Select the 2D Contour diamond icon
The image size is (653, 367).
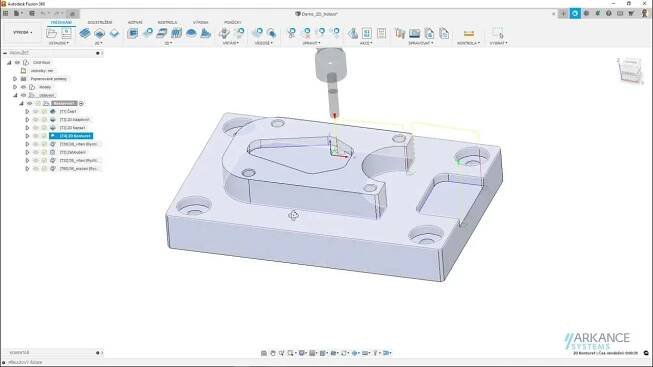click(114, 33)
